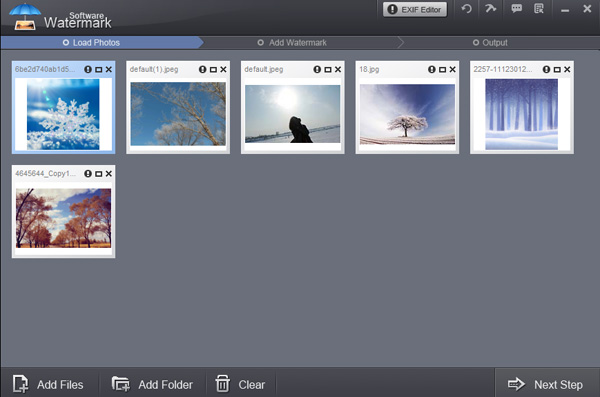The image size is (600, 397).
Task: Preview default(1).jpeg full size
Action: click(x=213, y=70)
